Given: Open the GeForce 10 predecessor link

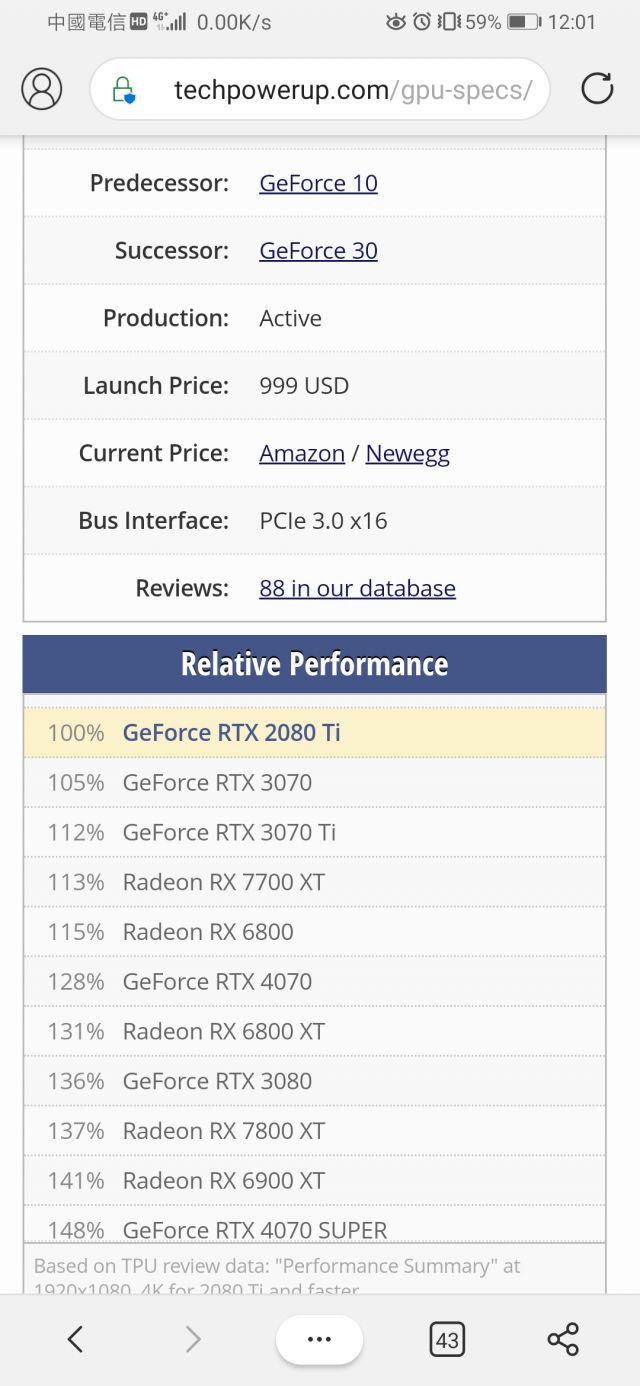Looking at the screenshot, I should pos(318,183).
